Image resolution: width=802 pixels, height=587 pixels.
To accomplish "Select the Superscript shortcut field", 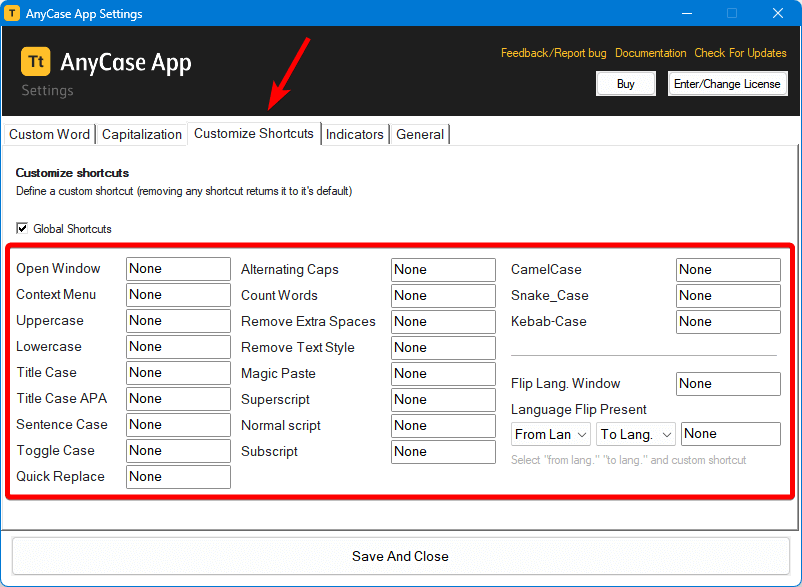I will pyautogui.click(x=443, y=400).
